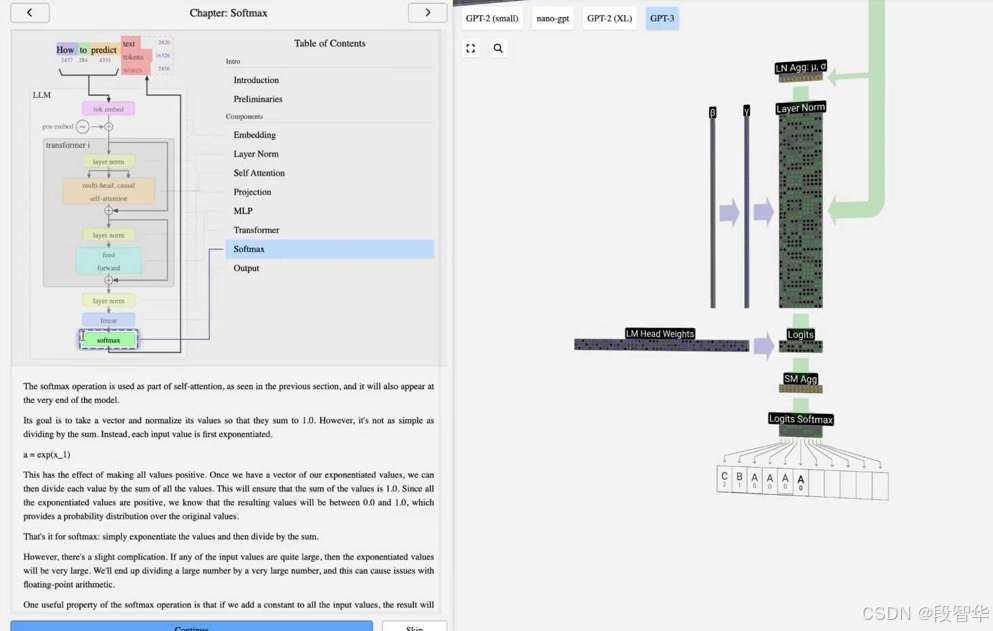The image size is (993, 631).
Task: Click the pos embed tilde symbol
Action: point(82,127)
